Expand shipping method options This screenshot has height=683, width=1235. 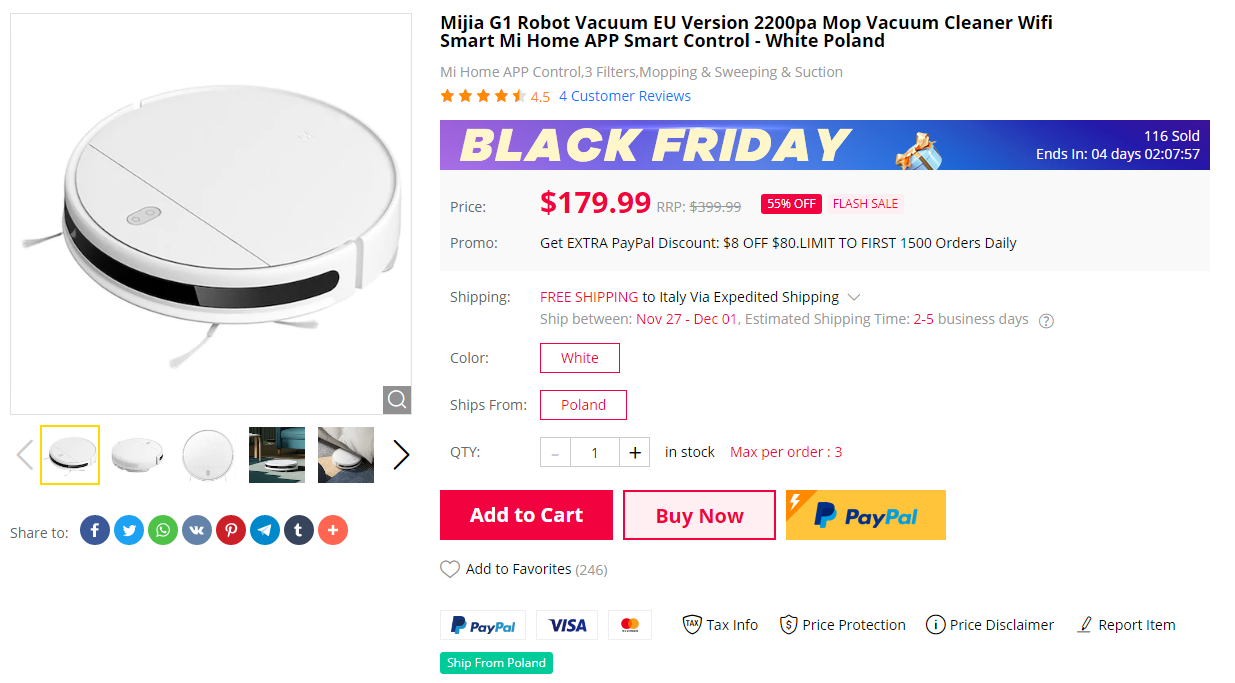click(x=854, y=297)
